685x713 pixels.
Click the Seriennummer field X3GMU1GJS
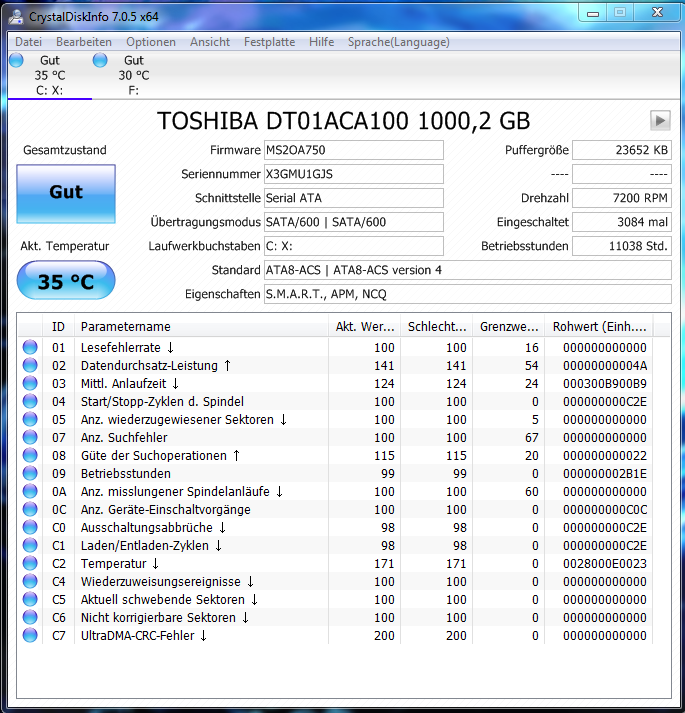pos(353,174)
